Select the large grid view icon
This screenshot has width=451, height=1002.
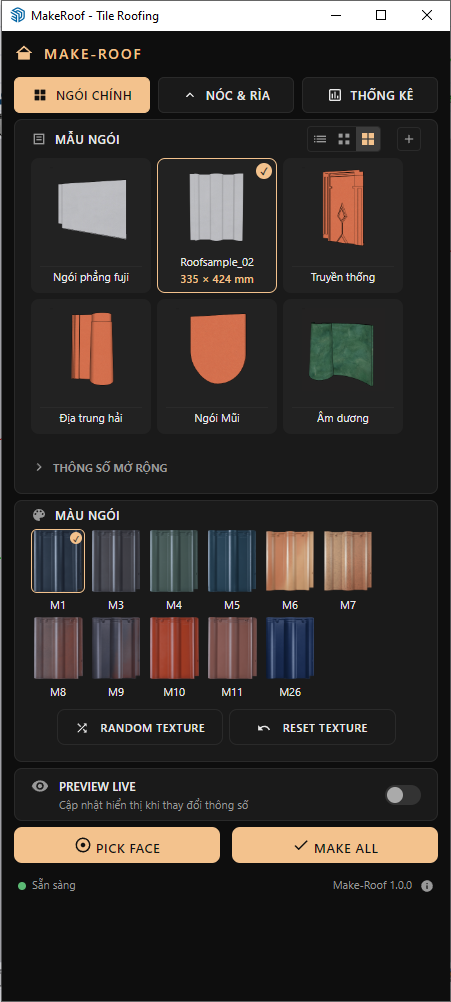(x=368, y=139)
